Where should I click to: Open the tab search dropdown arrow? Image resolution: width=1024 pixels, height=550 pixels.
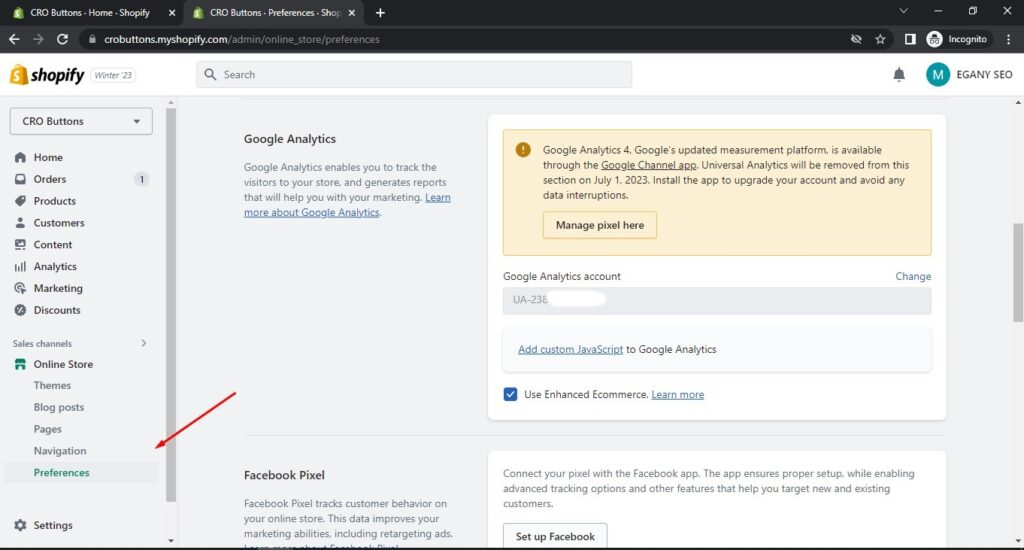point(903,11)
